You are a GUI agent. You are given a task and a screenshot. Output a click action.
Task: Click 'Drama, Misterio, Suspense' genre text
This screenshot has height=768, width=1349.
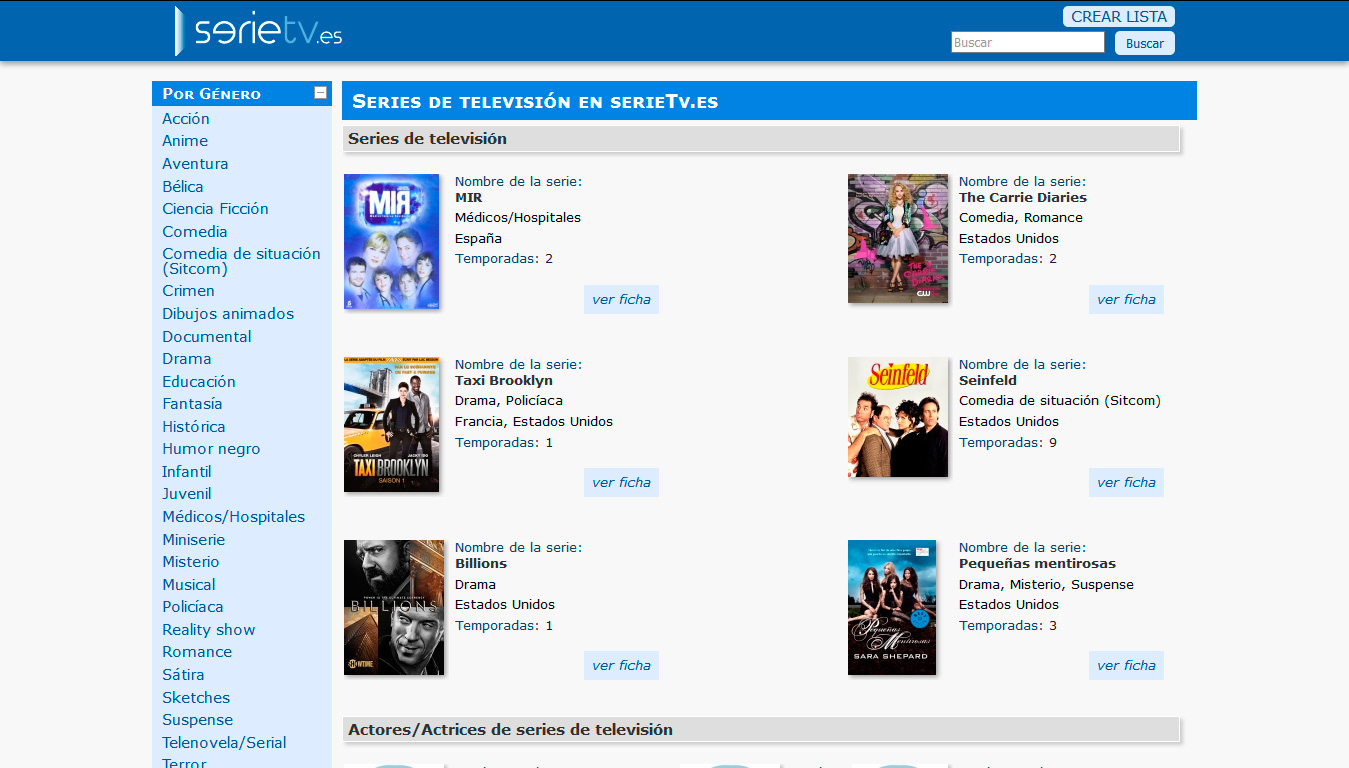1046,584
